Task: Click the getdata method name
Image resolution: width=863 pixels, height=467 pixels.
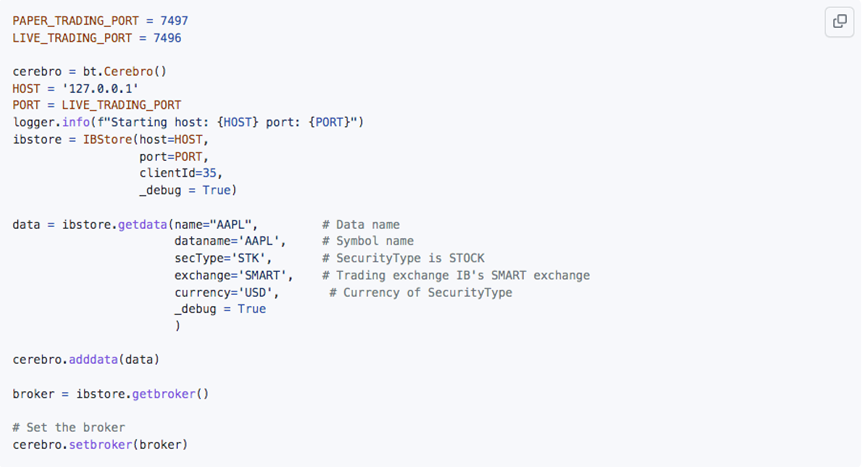Action: point(143,224)
